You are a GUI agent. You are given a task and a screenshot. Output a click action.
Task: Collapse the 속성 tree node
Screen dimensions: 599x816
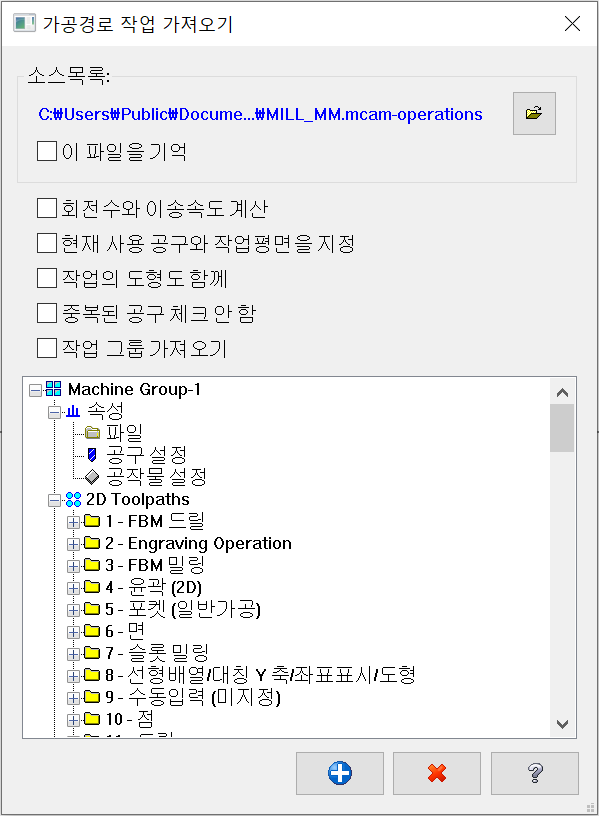pyautogui.click(x=54, y=413)
